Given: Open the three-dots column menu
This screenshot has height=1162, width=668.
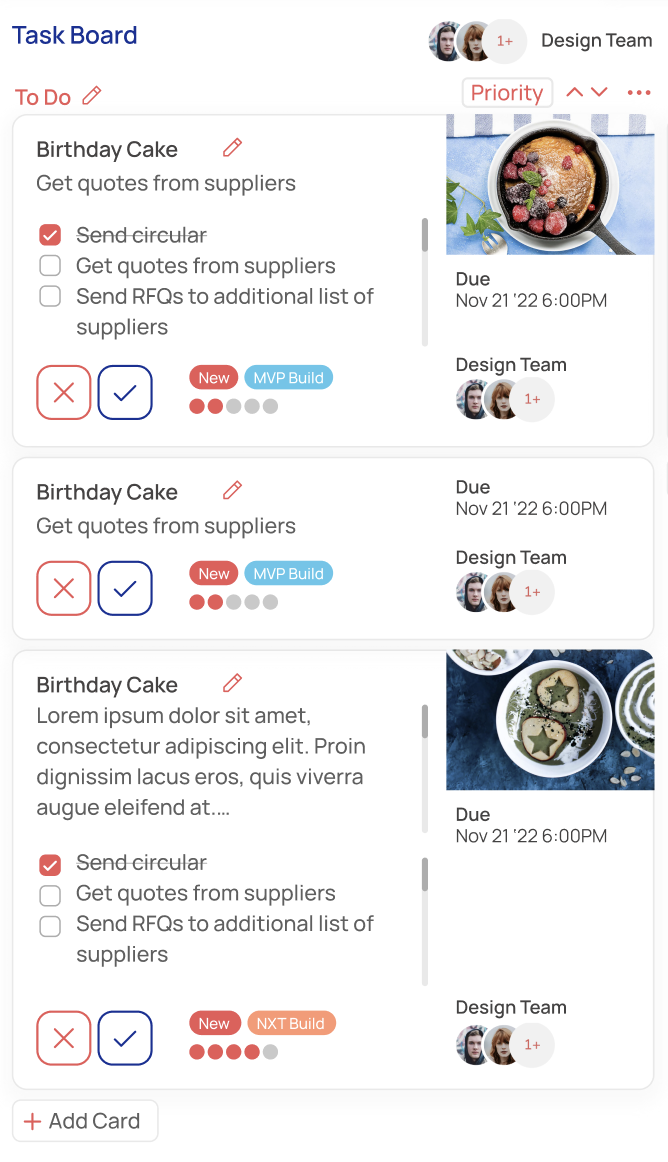Looking at the screenshot, I should (x=639, y=93).
